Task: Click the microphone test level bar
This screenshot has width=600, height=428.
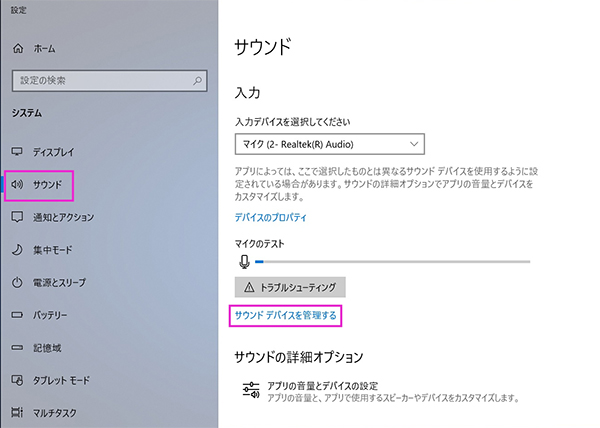Action: pyautogui.click(x=392, y=261)
